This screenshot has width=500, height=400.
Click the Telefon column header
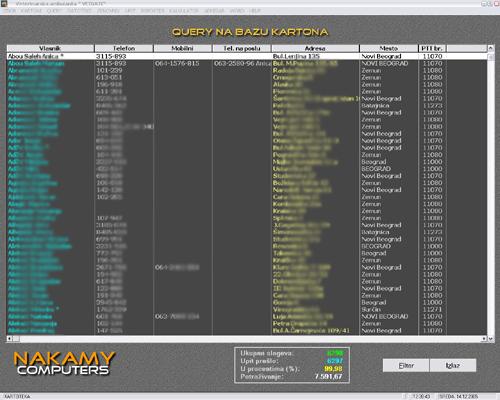[124, 48]
